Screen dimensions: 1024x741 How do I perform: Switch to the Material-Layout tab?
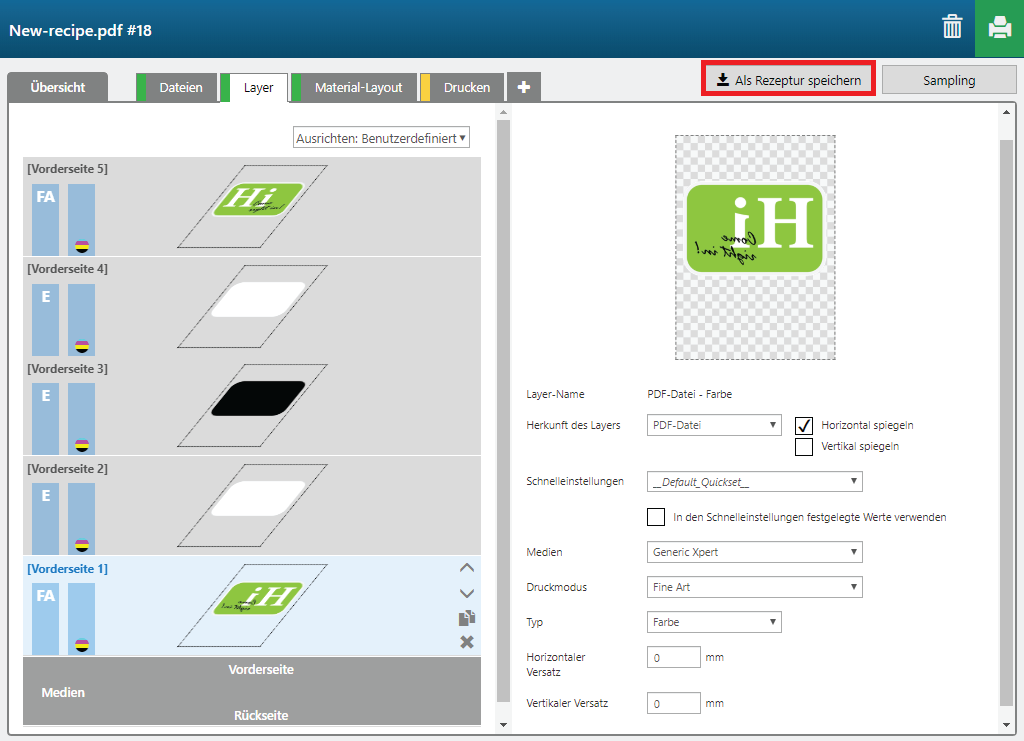tap(357, 88)
